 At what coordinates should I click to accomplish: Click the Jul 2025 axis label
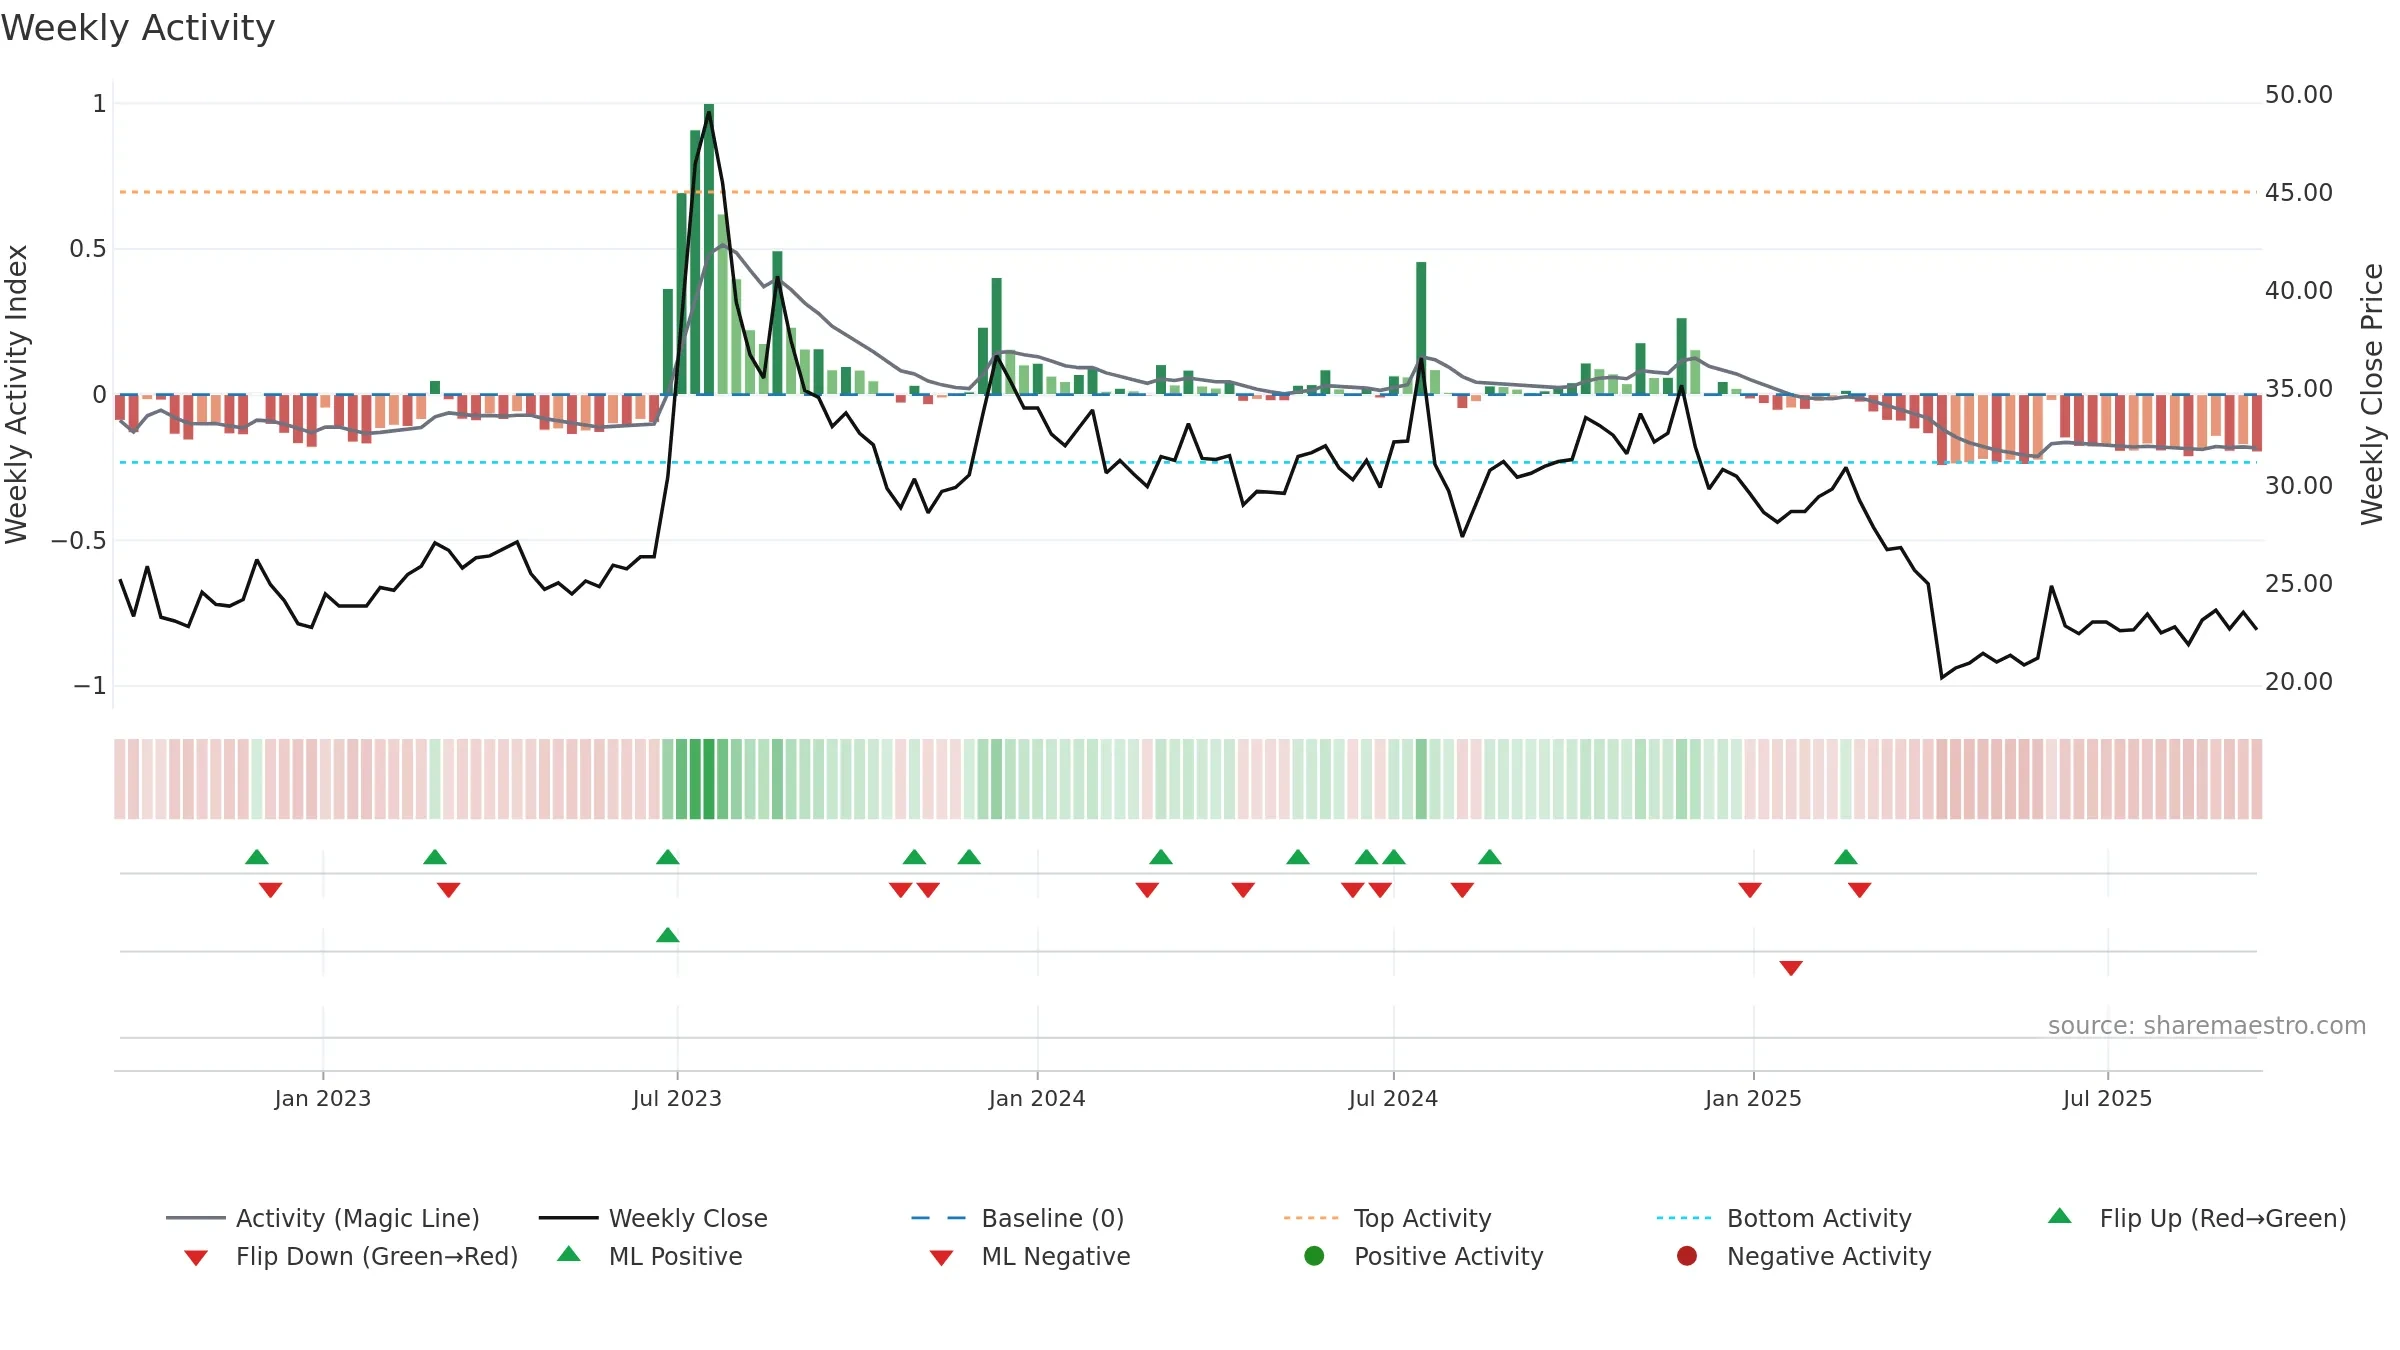point(2107,1098)
